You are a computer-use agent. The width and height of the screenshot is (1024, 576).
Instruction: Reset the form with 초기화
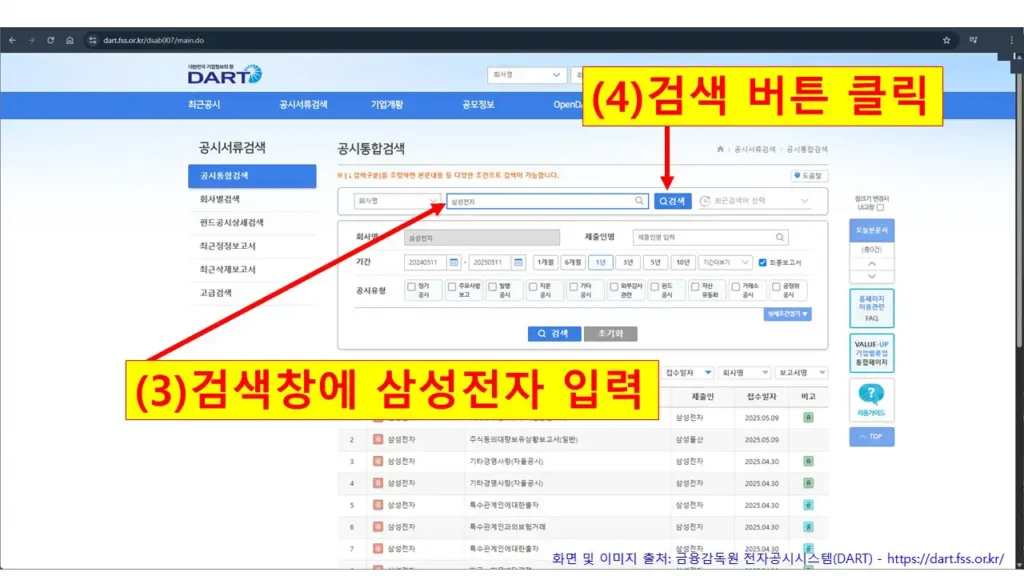[x=610, y=334]
